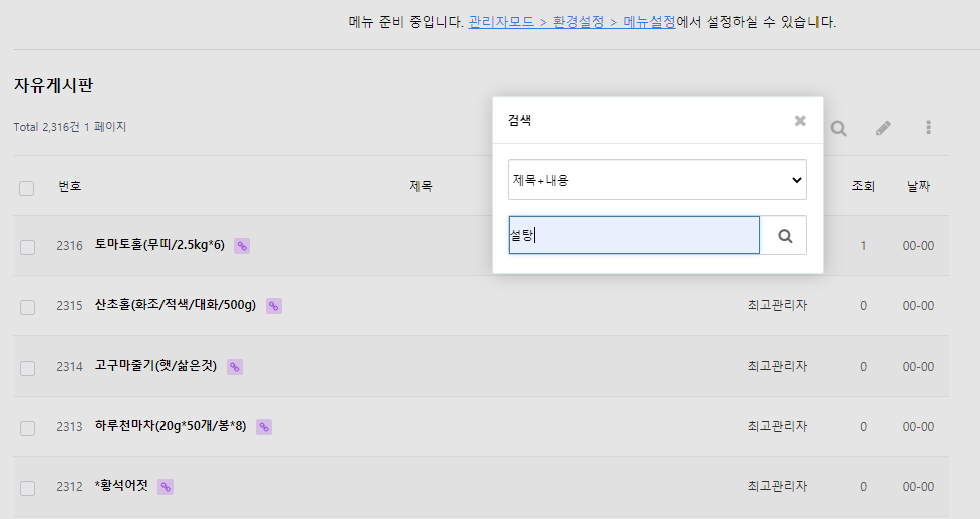Click link icon next to 산초홀 post
980x519 pixels.
(x=274, y=306)
